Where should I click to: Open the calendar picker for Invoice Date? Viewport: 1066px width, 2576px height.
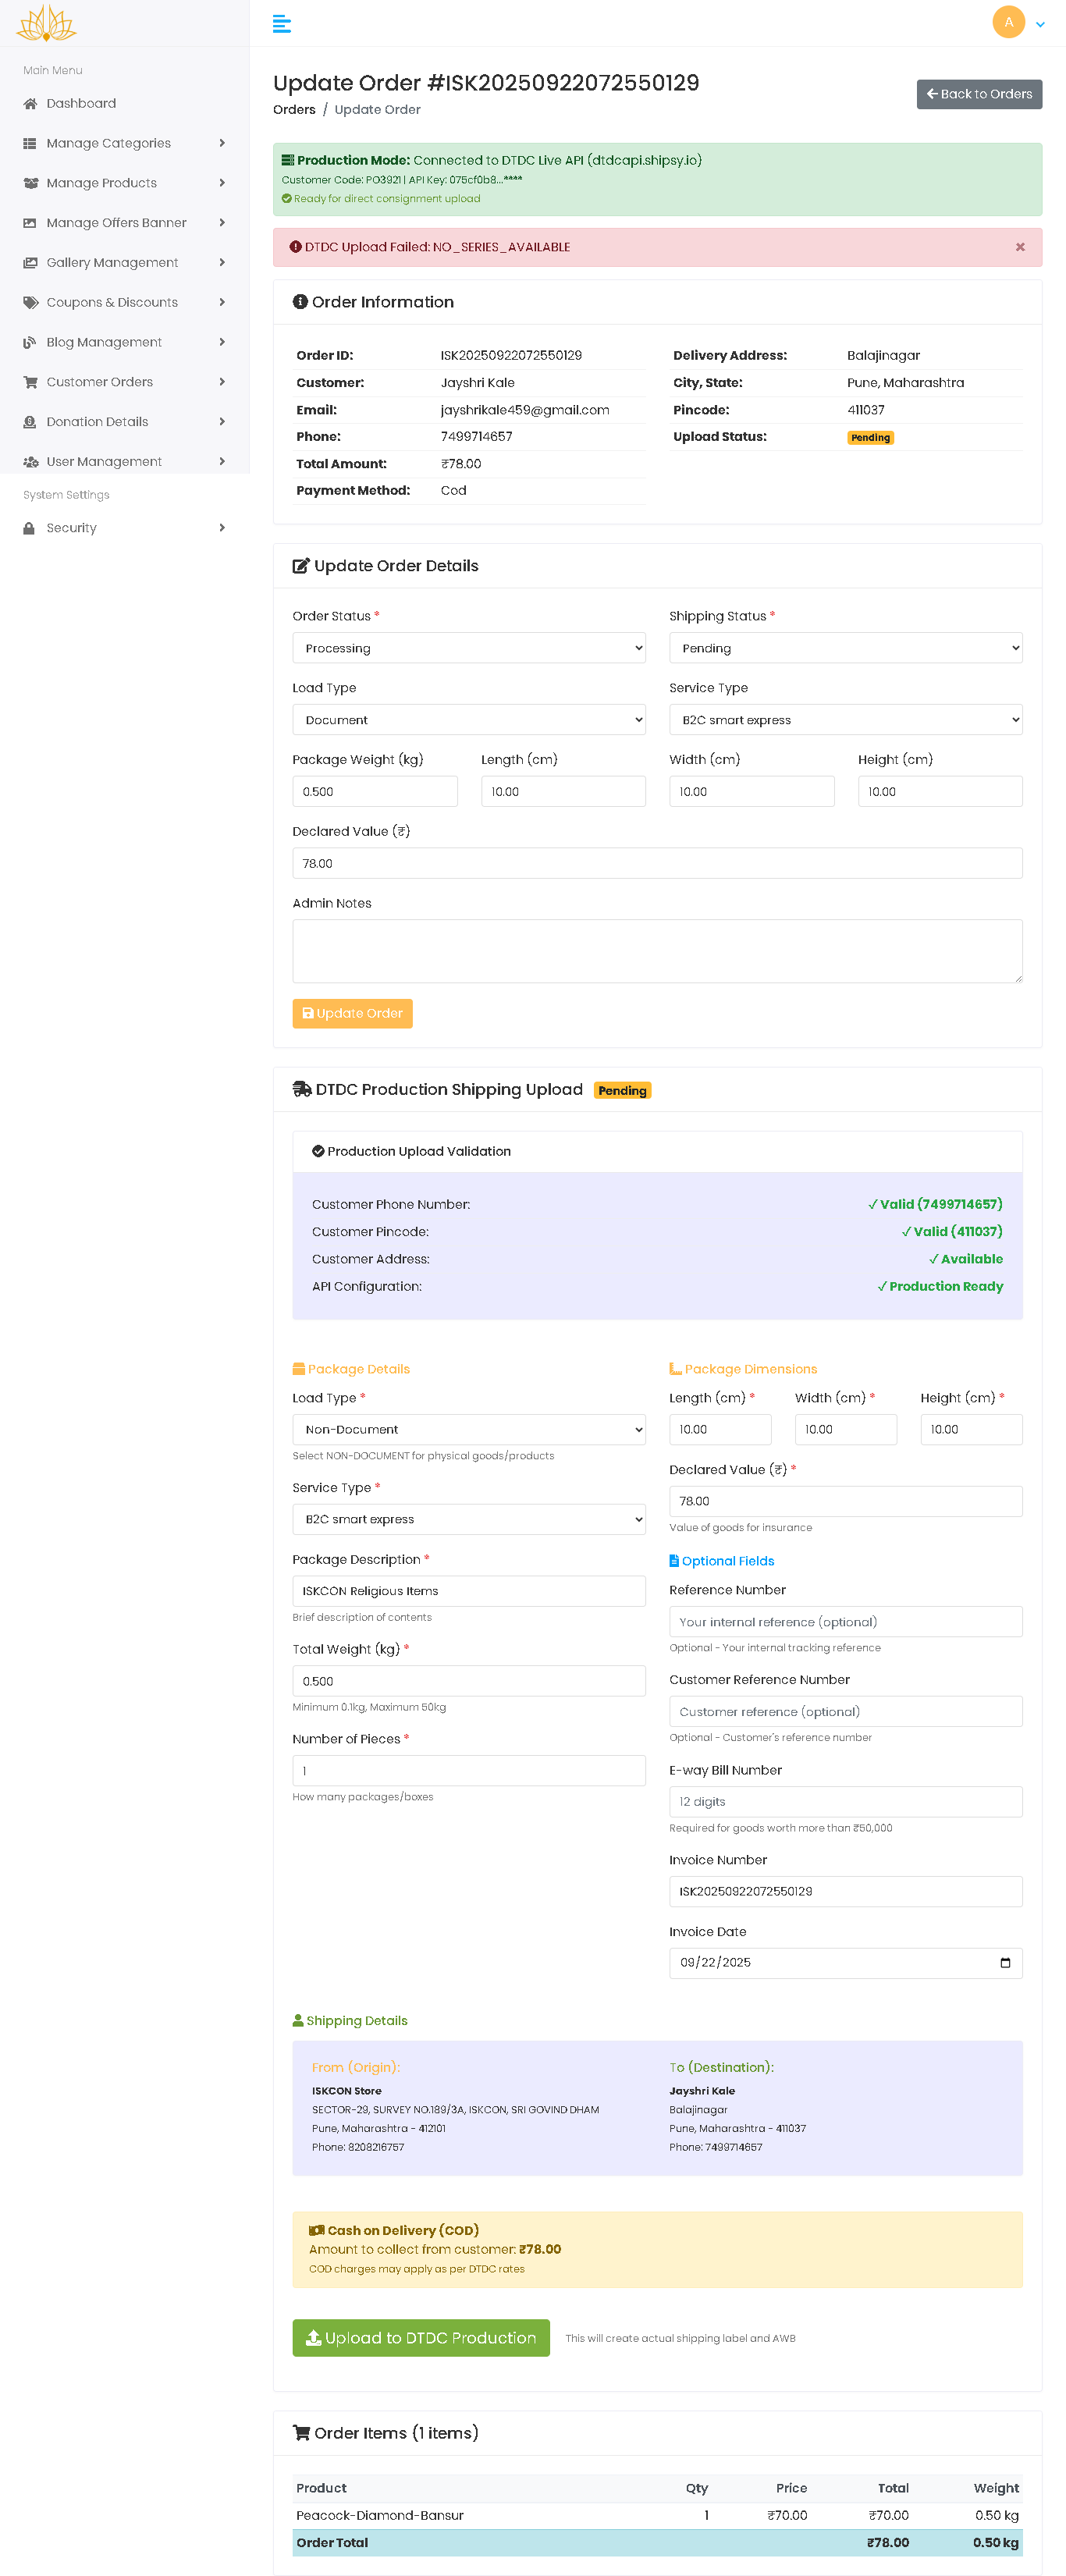pos(1005,1963)
